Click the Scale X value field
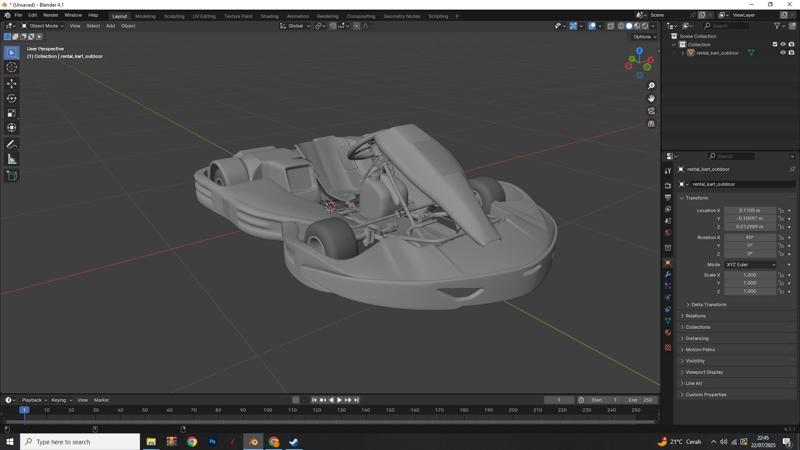Viewport: 800px width, 450px height. tap(749, 275)
